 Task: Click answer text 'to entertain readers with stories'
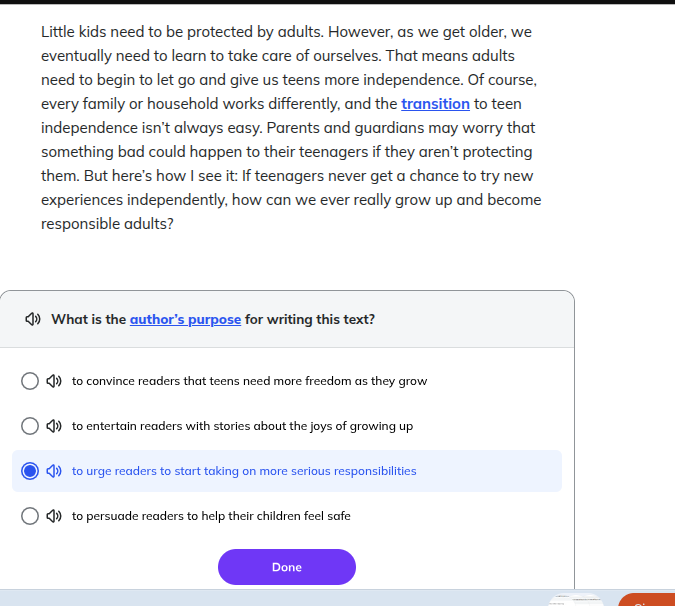[x=242, y=426]
